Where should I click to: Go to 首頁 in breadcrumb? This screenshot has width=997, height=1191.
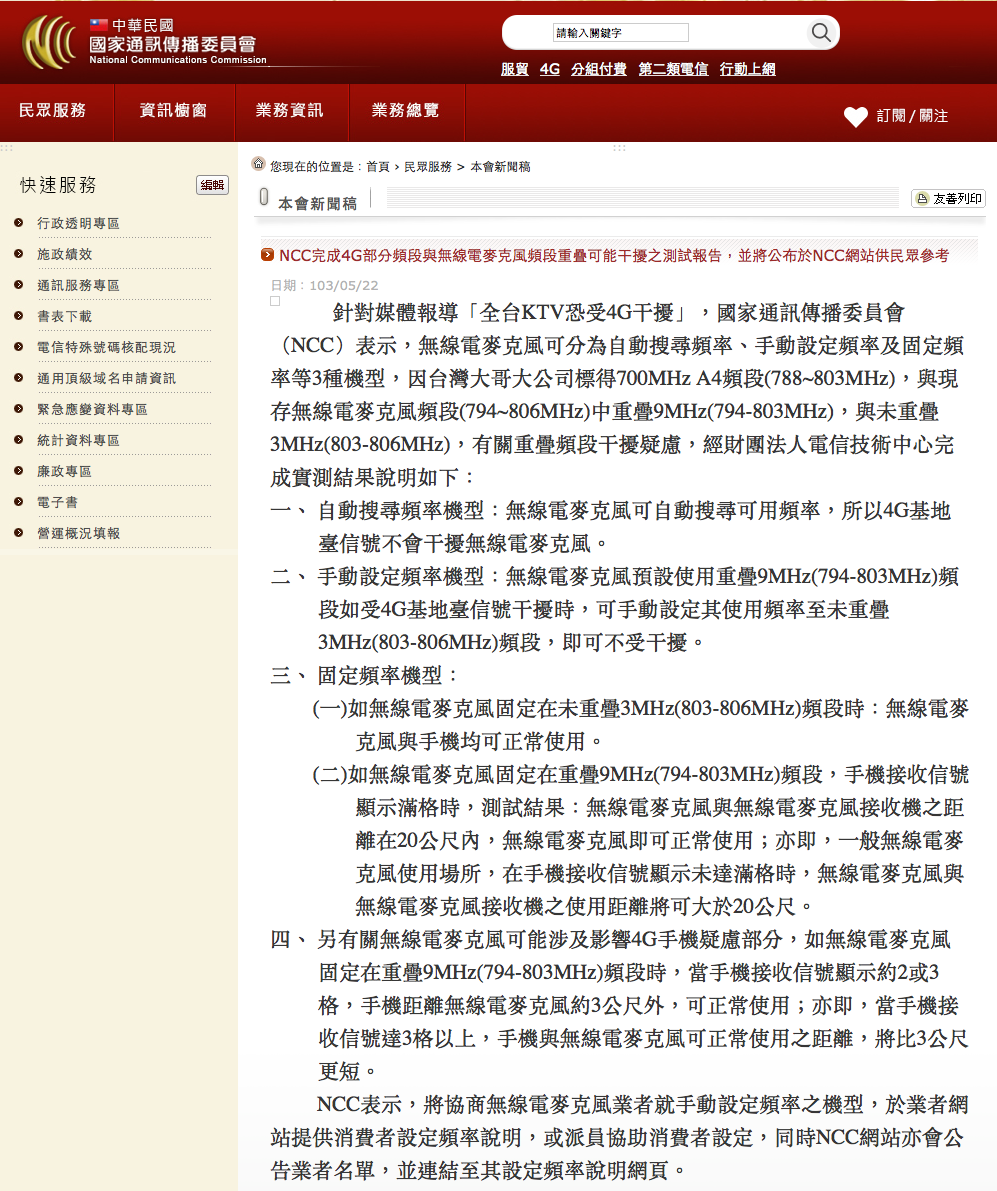pyautogui.click(x=377, y=167)
